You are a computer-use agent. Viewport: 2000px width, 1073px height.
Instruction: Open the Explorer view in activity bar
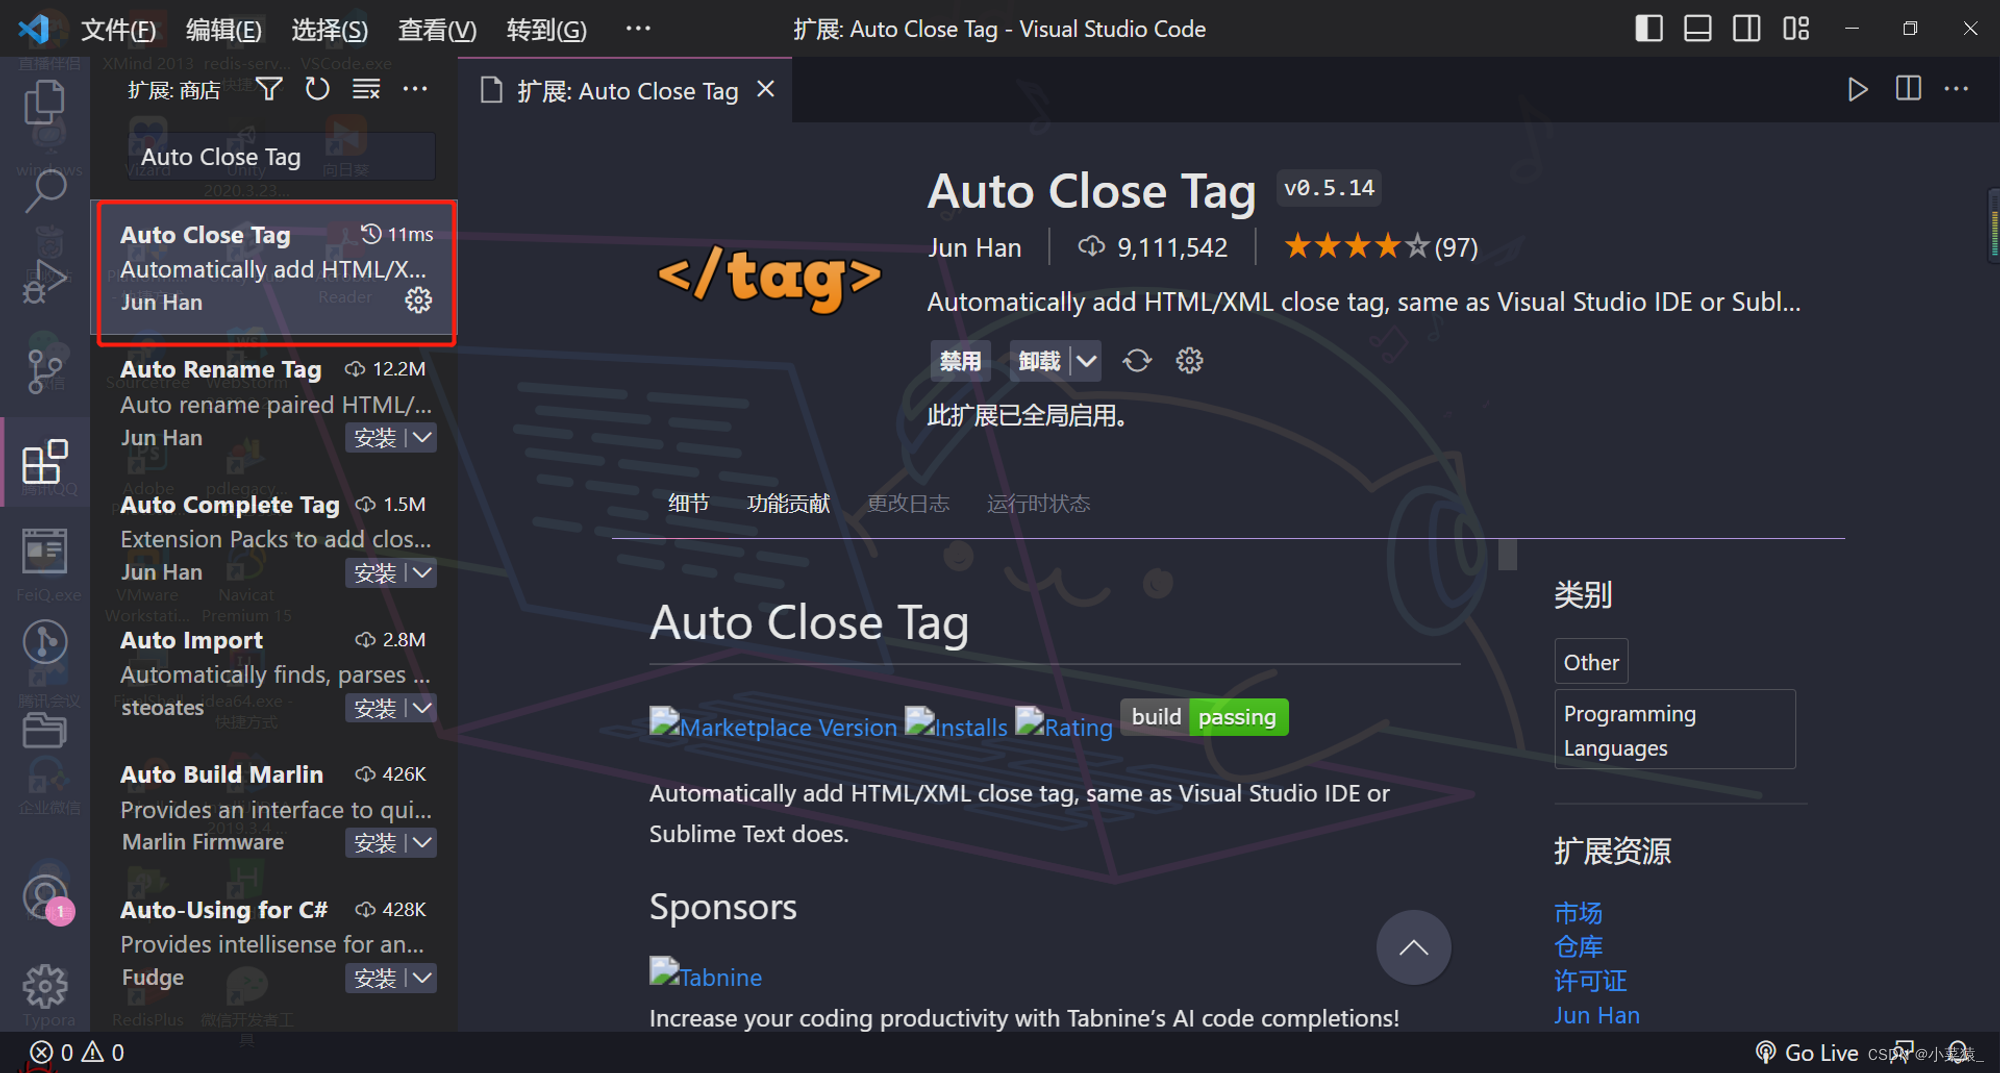click(x=45, y=102)
